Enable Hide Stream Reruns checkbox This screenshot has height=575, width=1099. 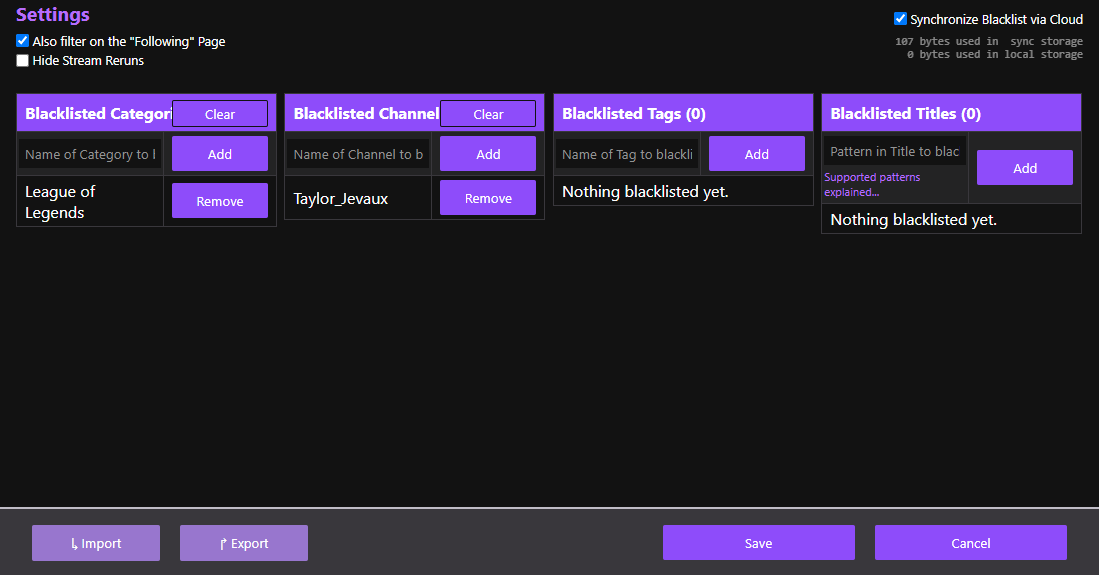pyautogui.click(x=23, y=61)
